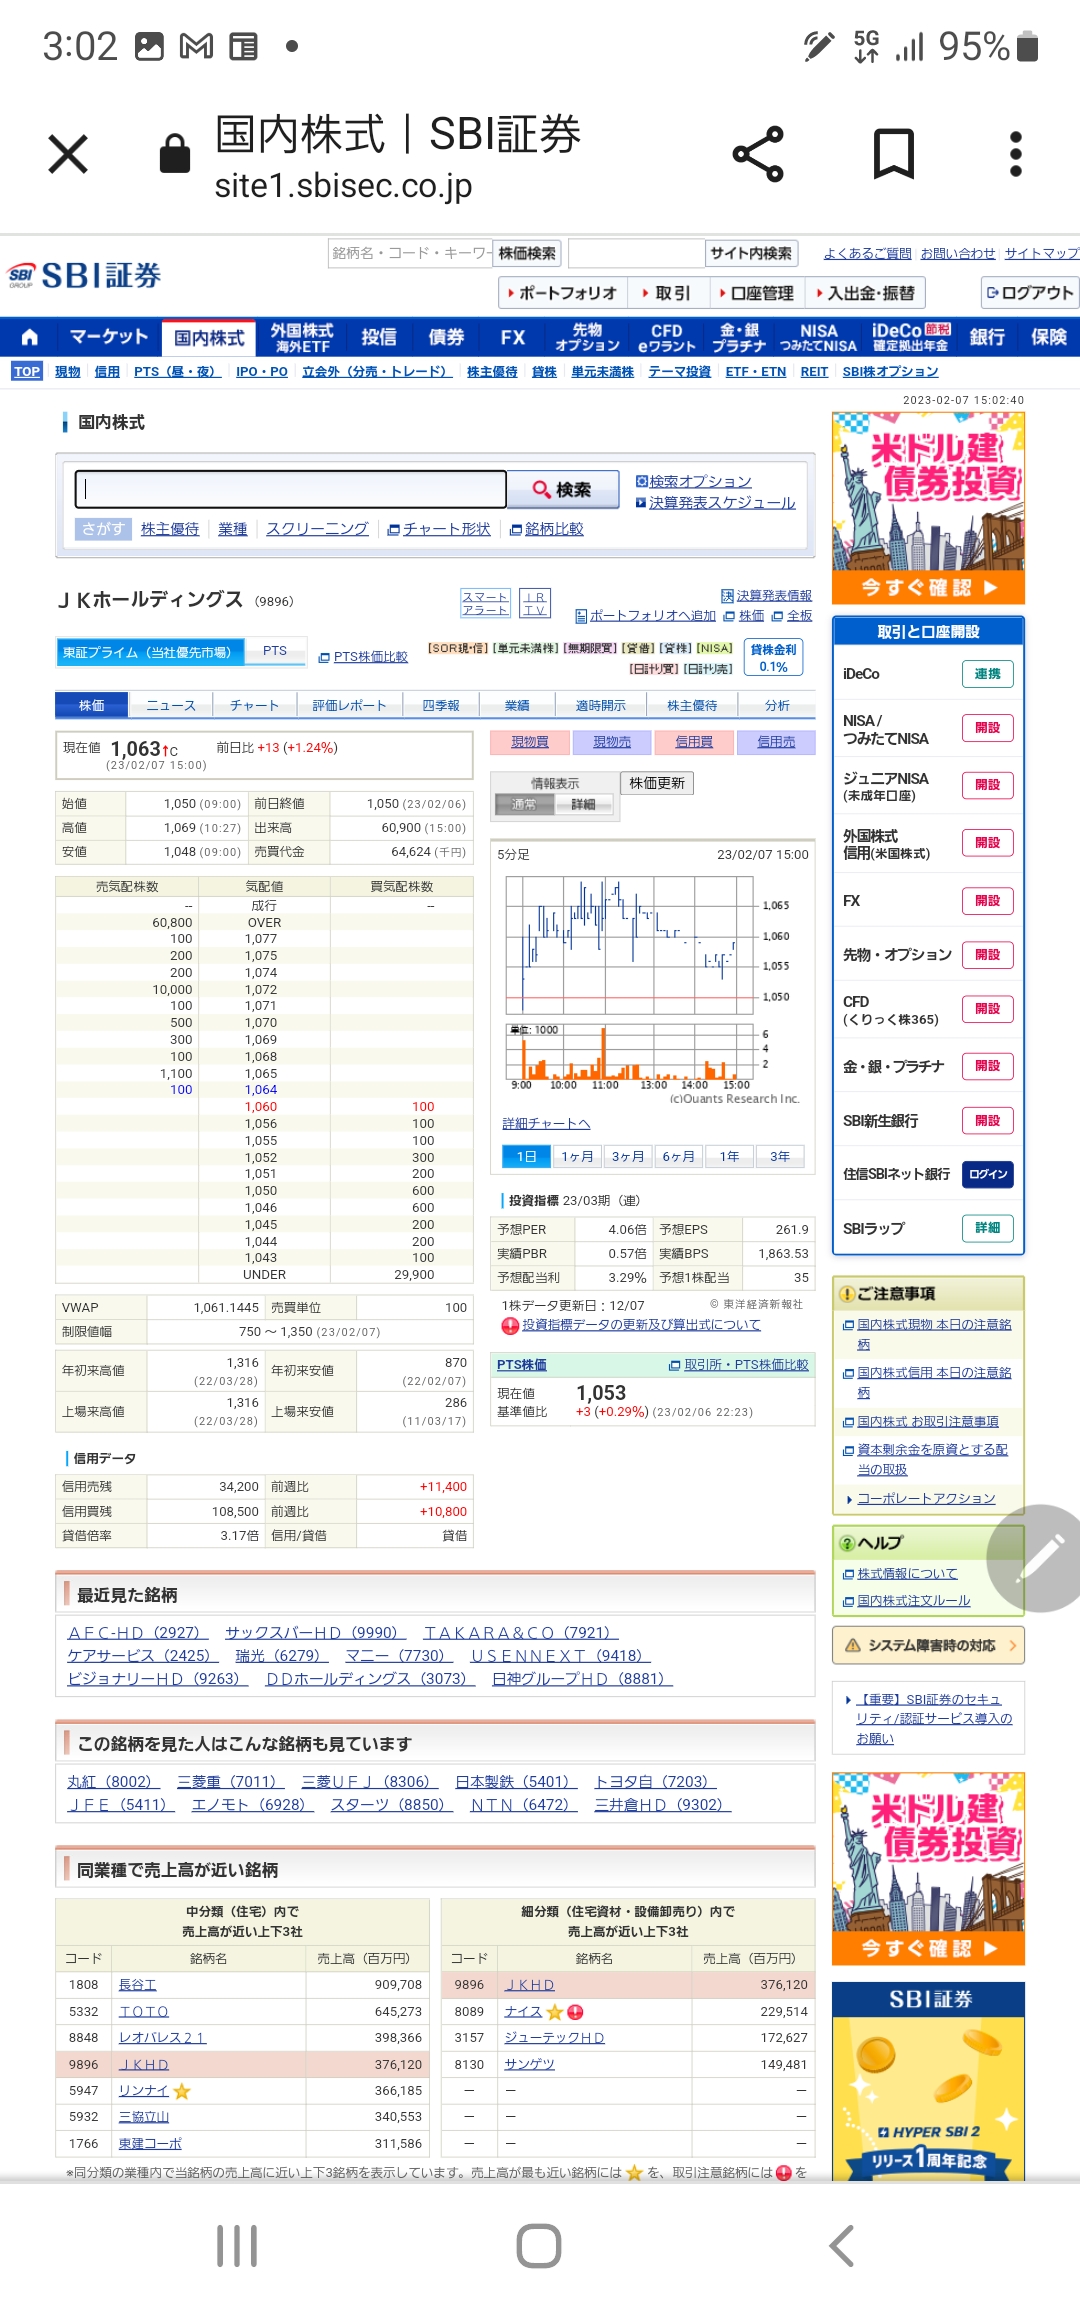Click 住信SBIネット銀行 ログイン button

pyautogui.click(x=988, y=1174)
